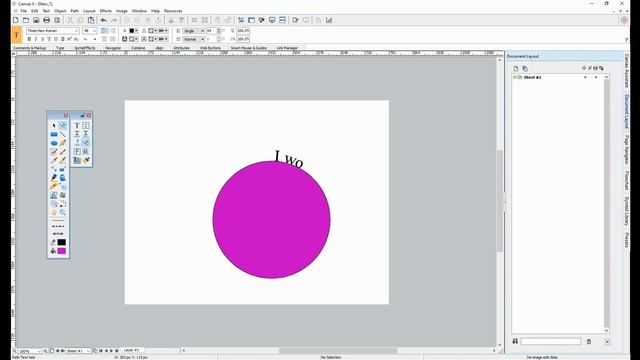
Task: Open the Effects menu
Action: pyautogui.click(x=106, y=11)
